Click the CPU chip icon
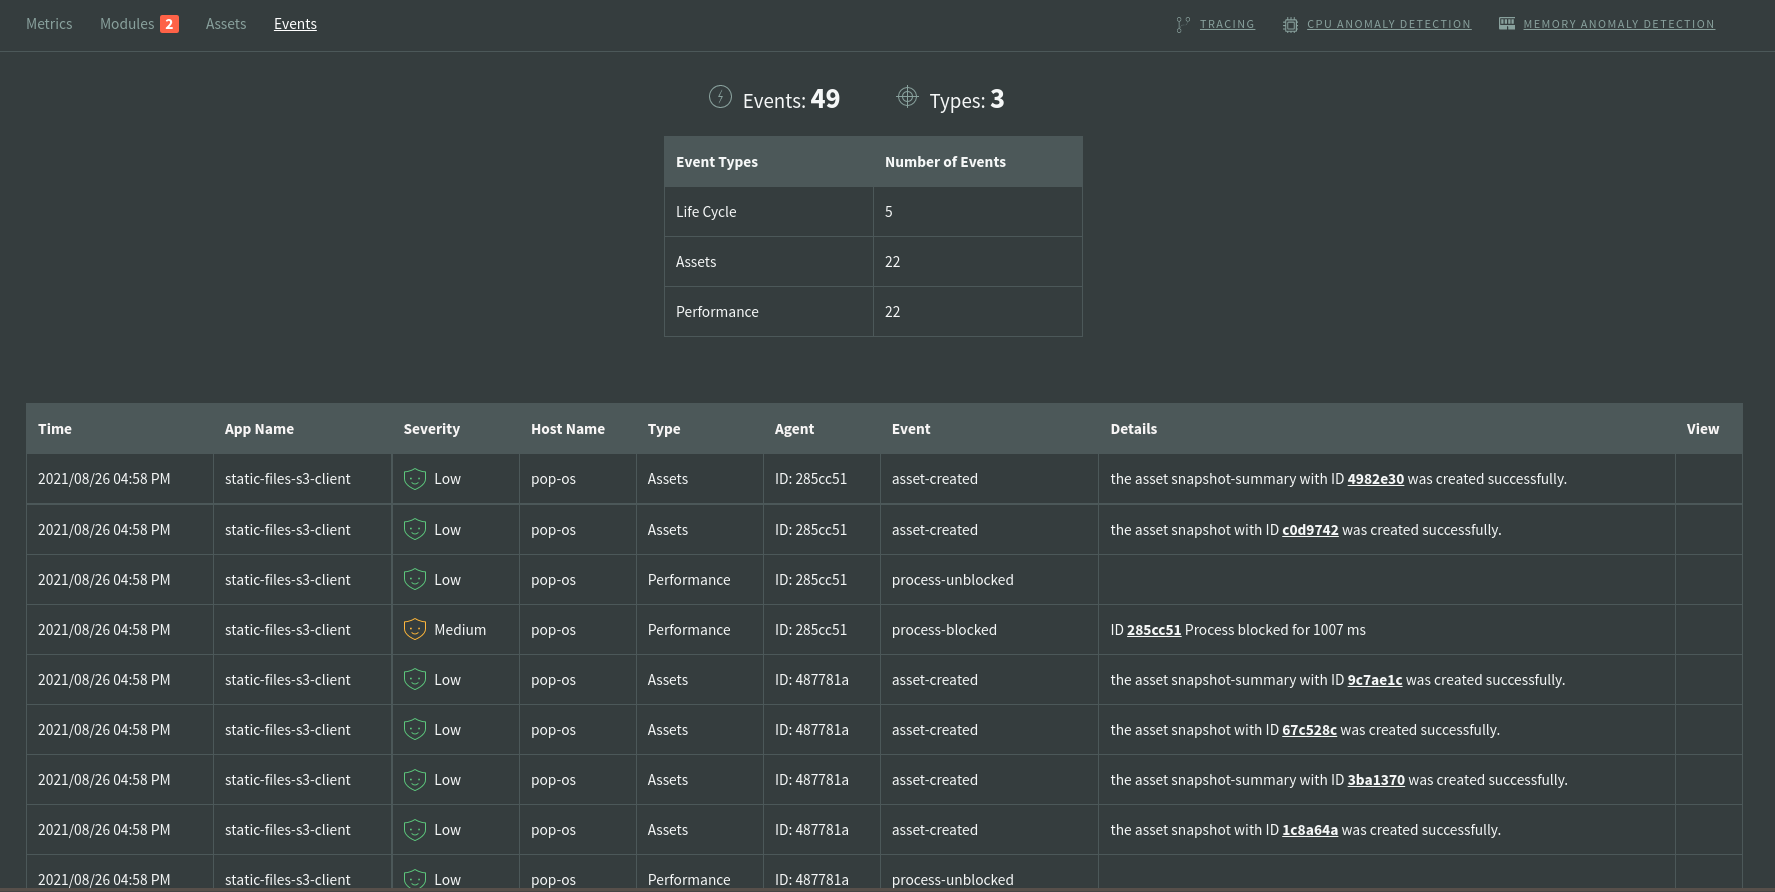The image size is (1775, 892). tap(1291, 25)
